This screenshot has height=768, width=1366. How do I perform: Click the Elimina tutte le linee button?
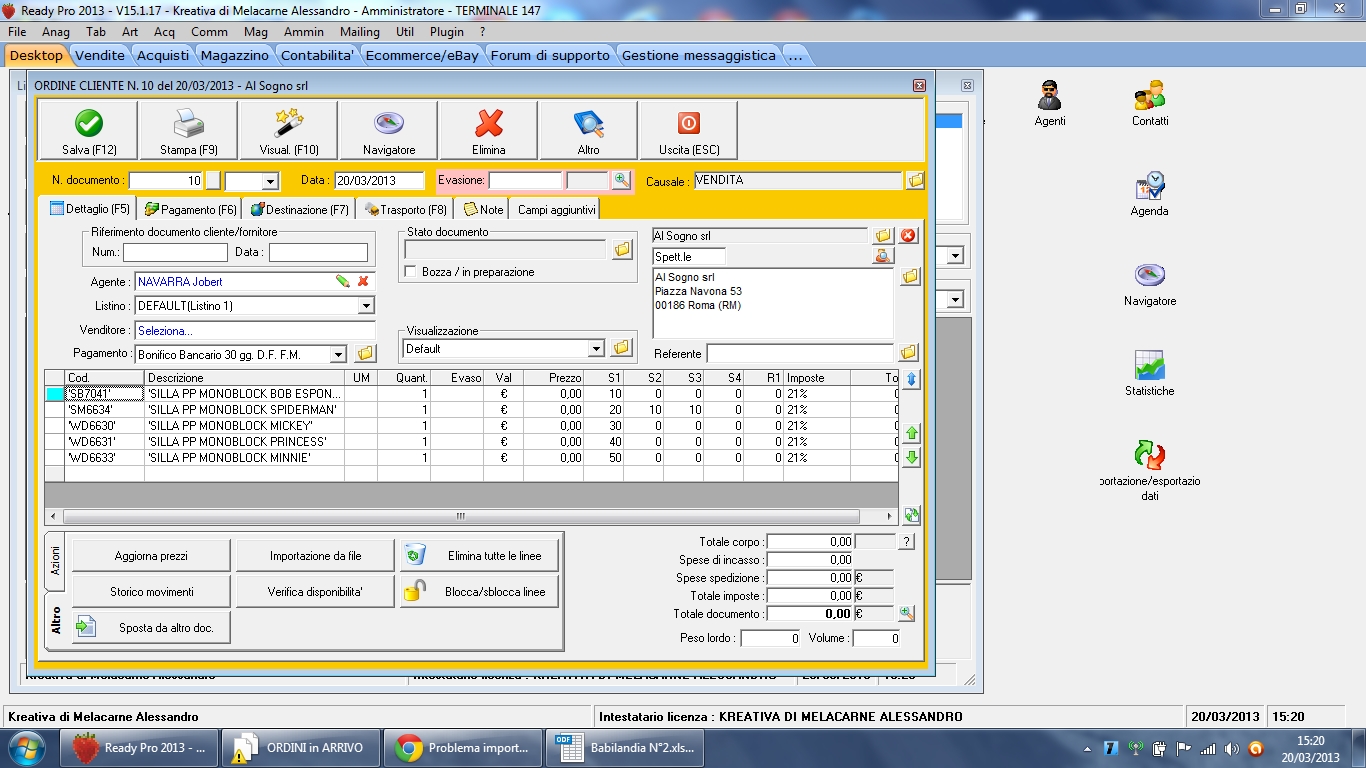(480, 556)
